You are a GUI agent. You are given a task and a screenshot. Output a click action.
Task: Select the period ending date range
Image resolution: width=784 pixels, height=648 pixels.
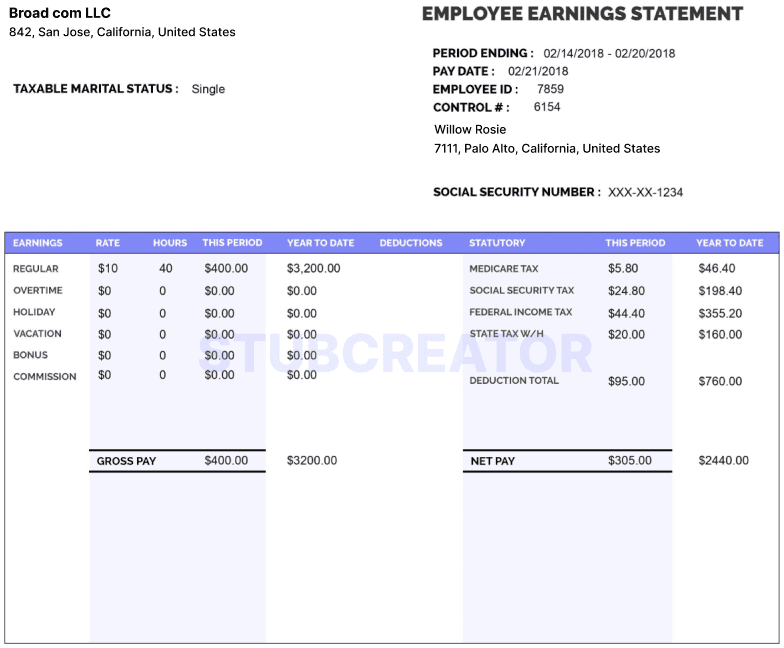coord(609,53)
